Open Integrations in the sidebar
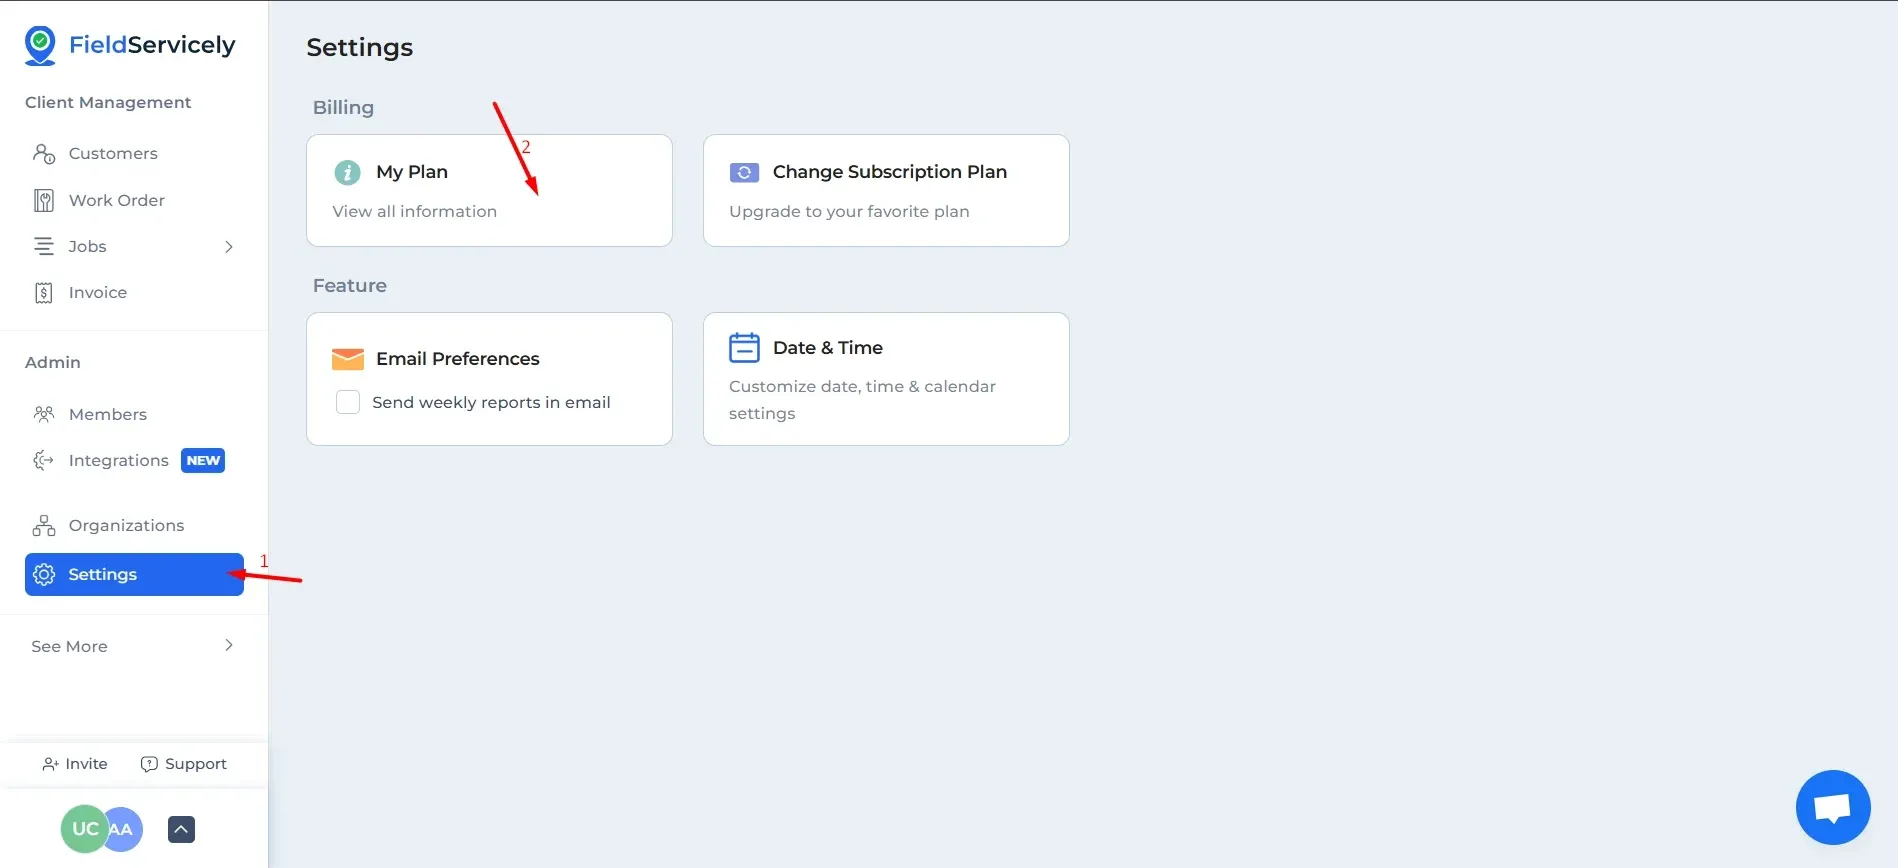Viewport: 1898px width, 868px height. click(x=119, y=461)
